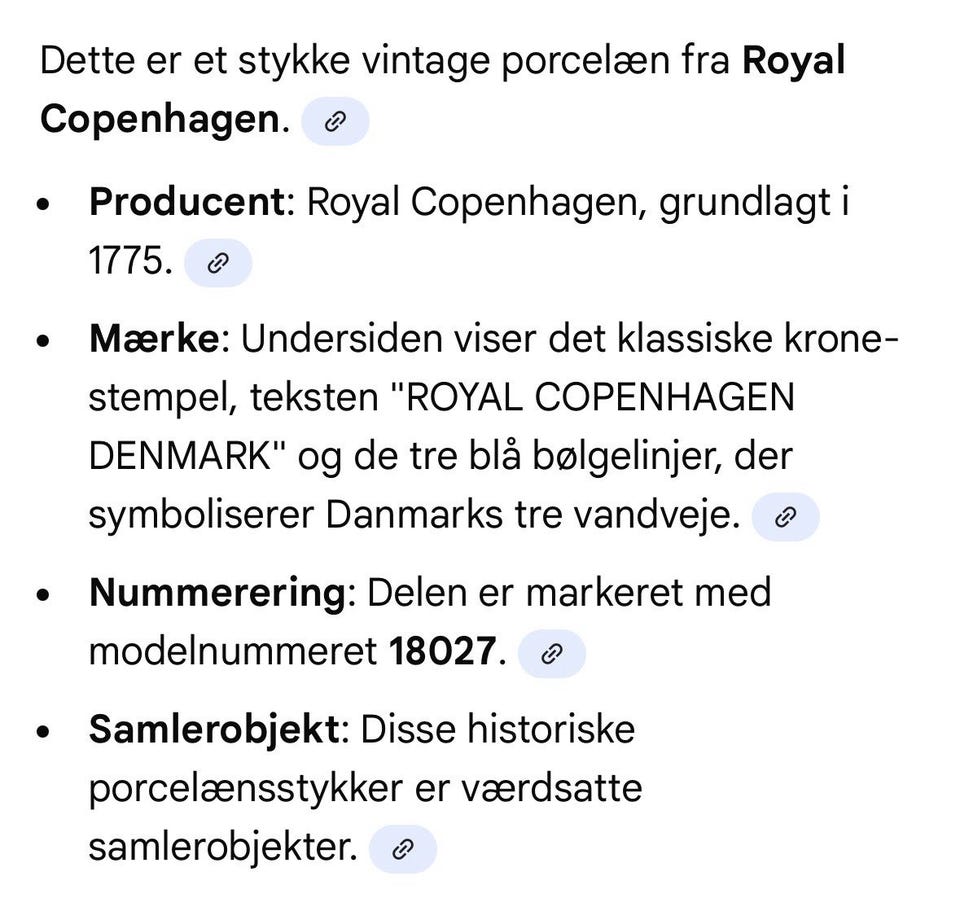Click the bold 'Copenhagen' word in the intro

pos(158,120)
